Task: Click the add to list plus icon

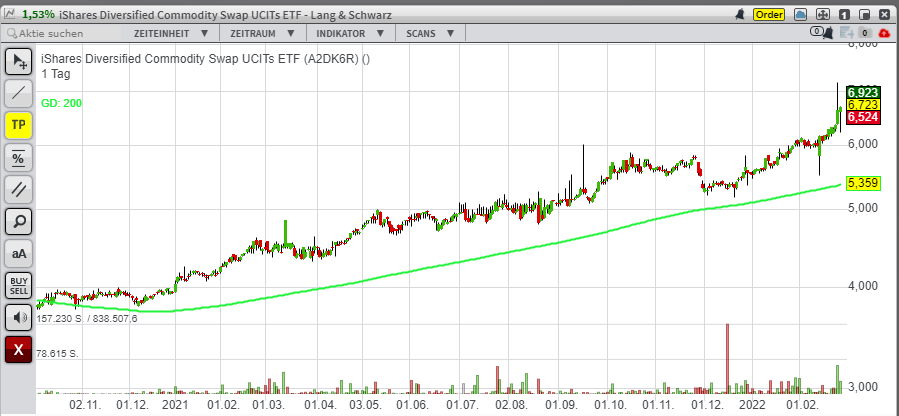Action: 845,33
